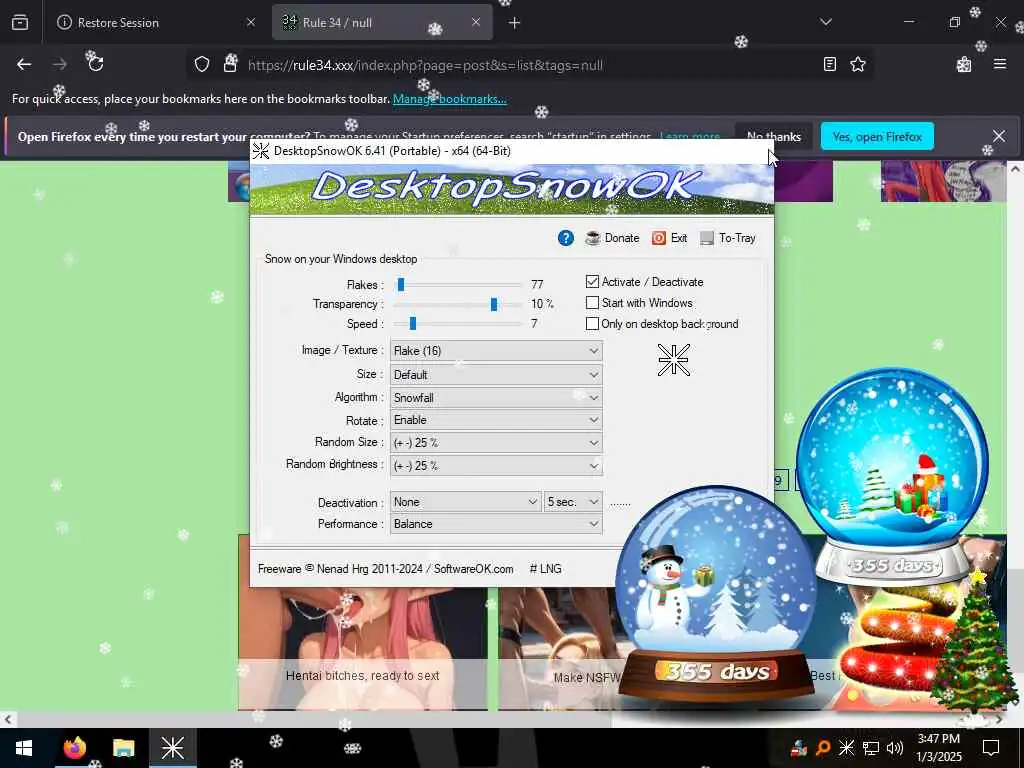Select the Rule 34 / null tab
Viewport: 1024px width, 768px height.
coord(382,23)
